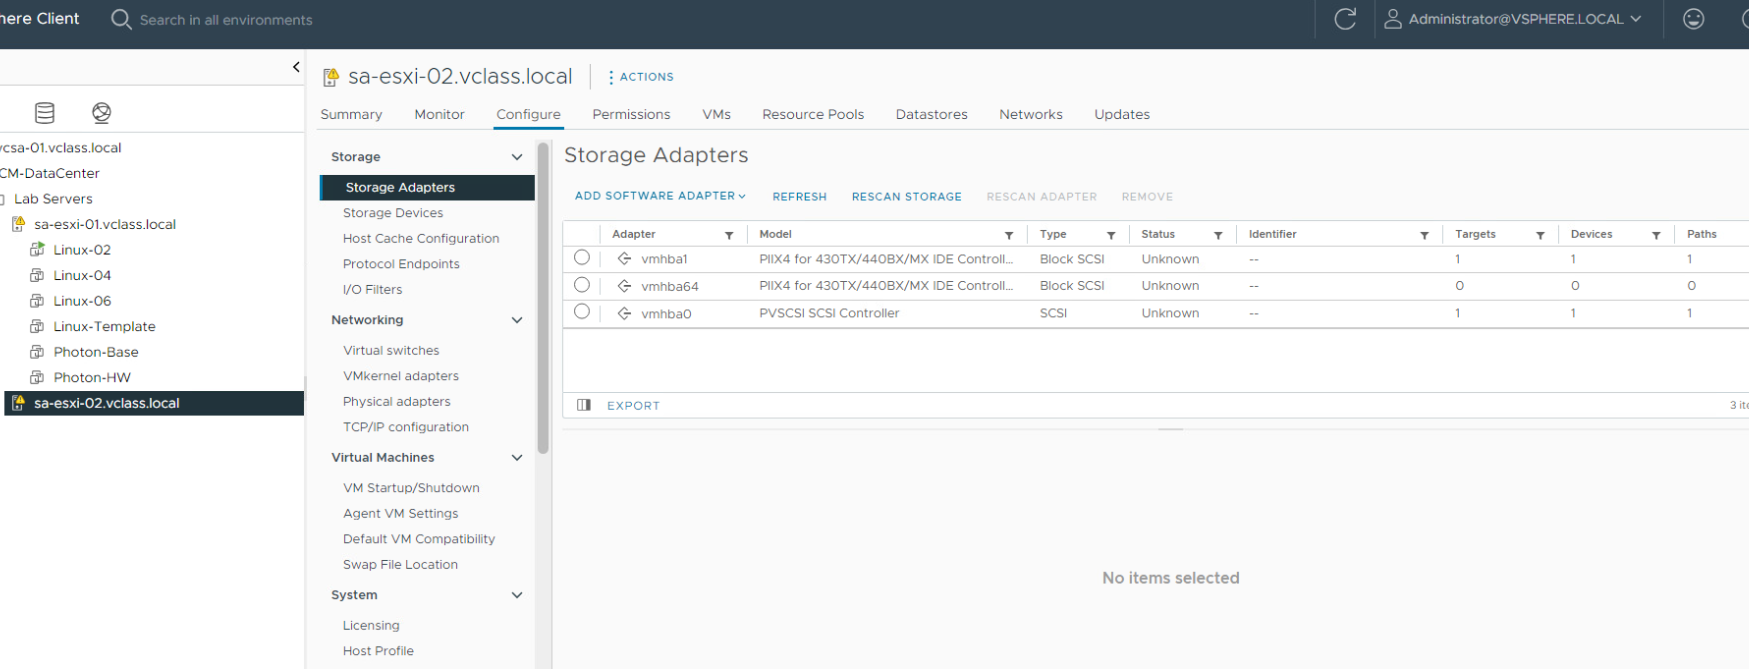Click the Linux-02 VM icon

tap(37, 249)
